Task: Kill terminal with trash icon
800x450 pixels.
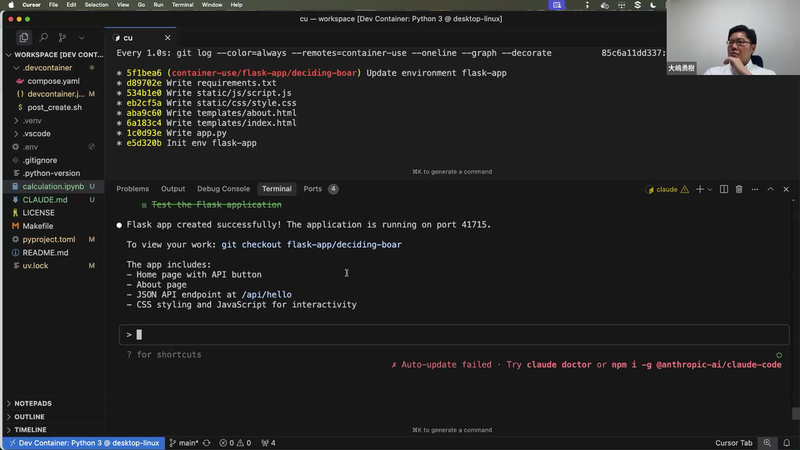Action: (x=739, y=189)
